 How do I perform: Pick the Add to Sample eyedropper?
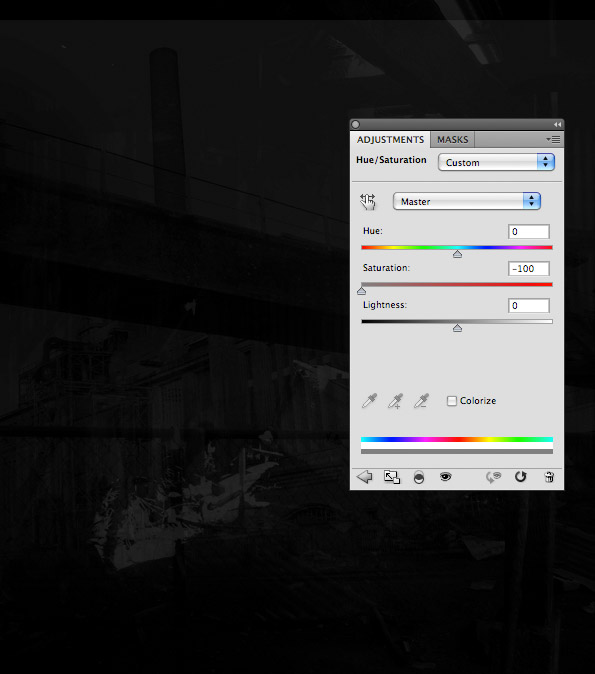point(396,401)
